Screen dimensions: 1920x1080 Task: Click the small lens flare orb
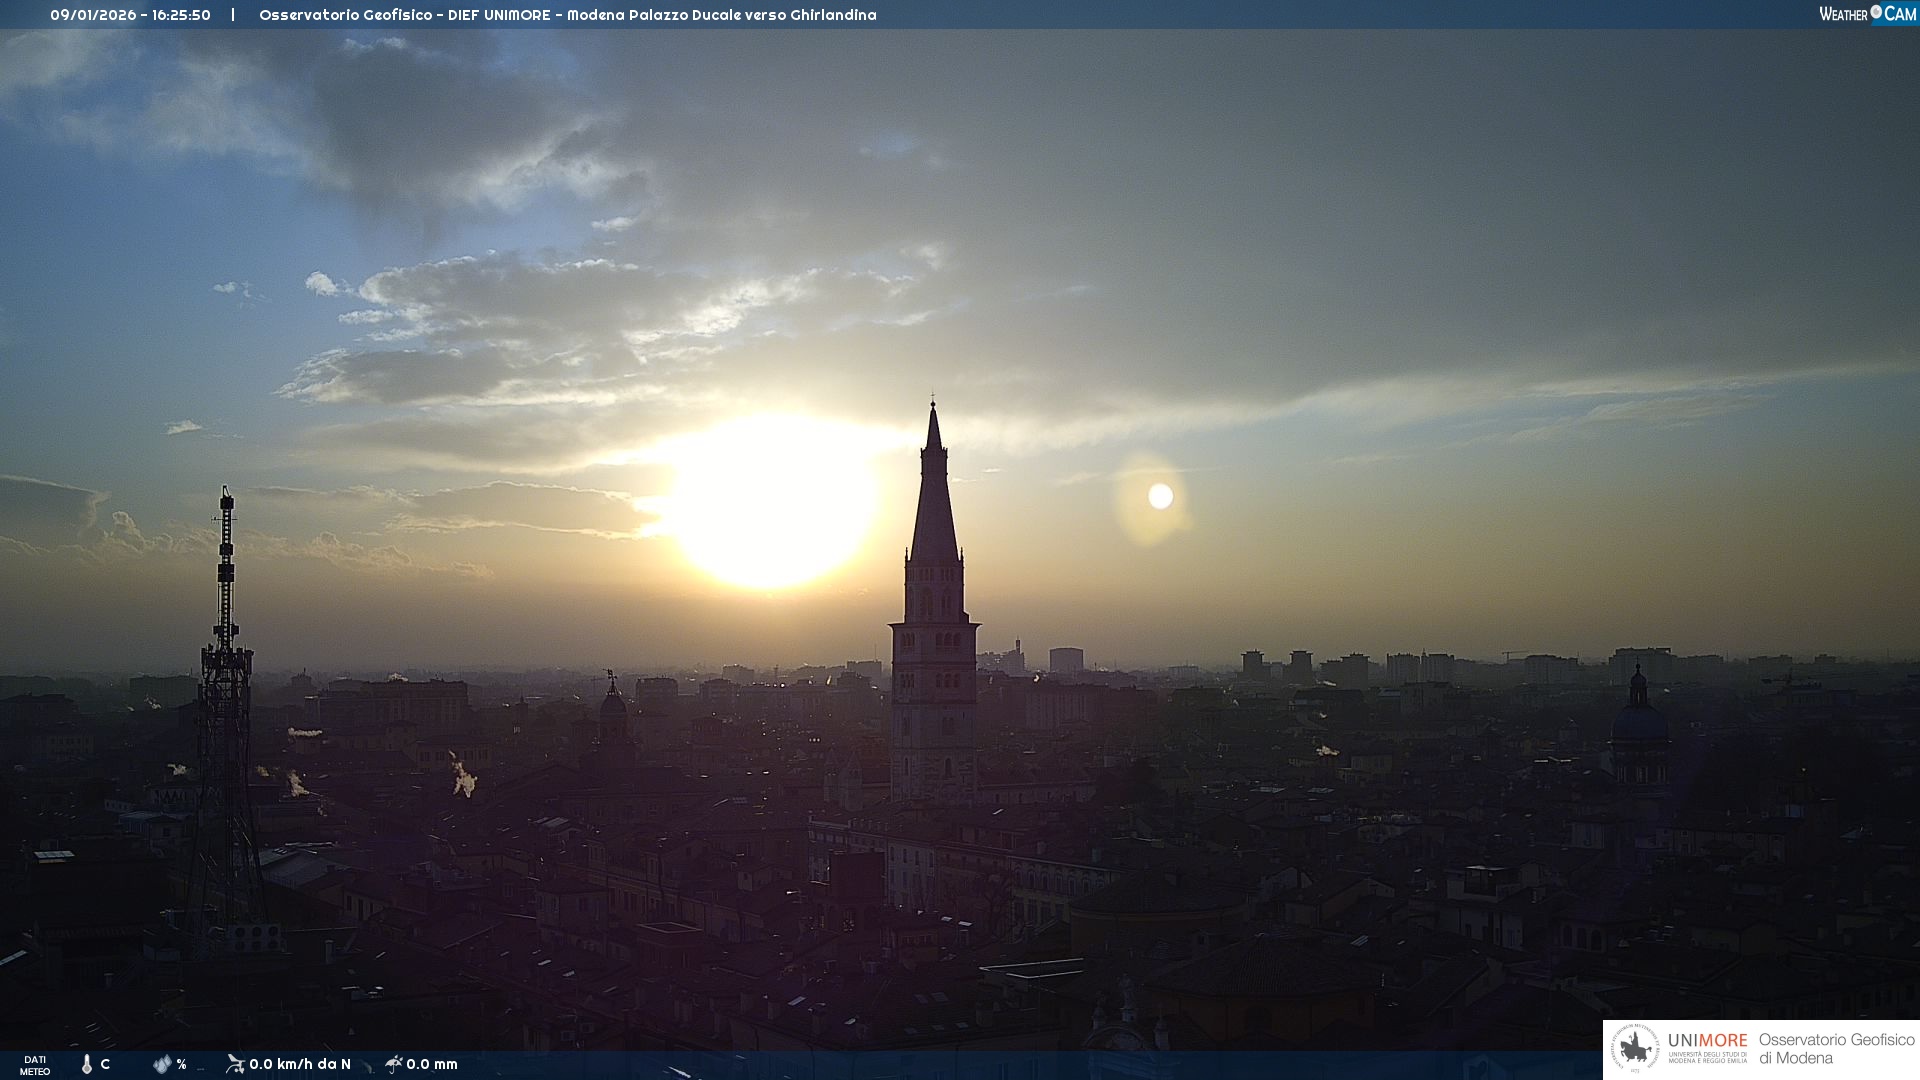(x=1160, y=496)
